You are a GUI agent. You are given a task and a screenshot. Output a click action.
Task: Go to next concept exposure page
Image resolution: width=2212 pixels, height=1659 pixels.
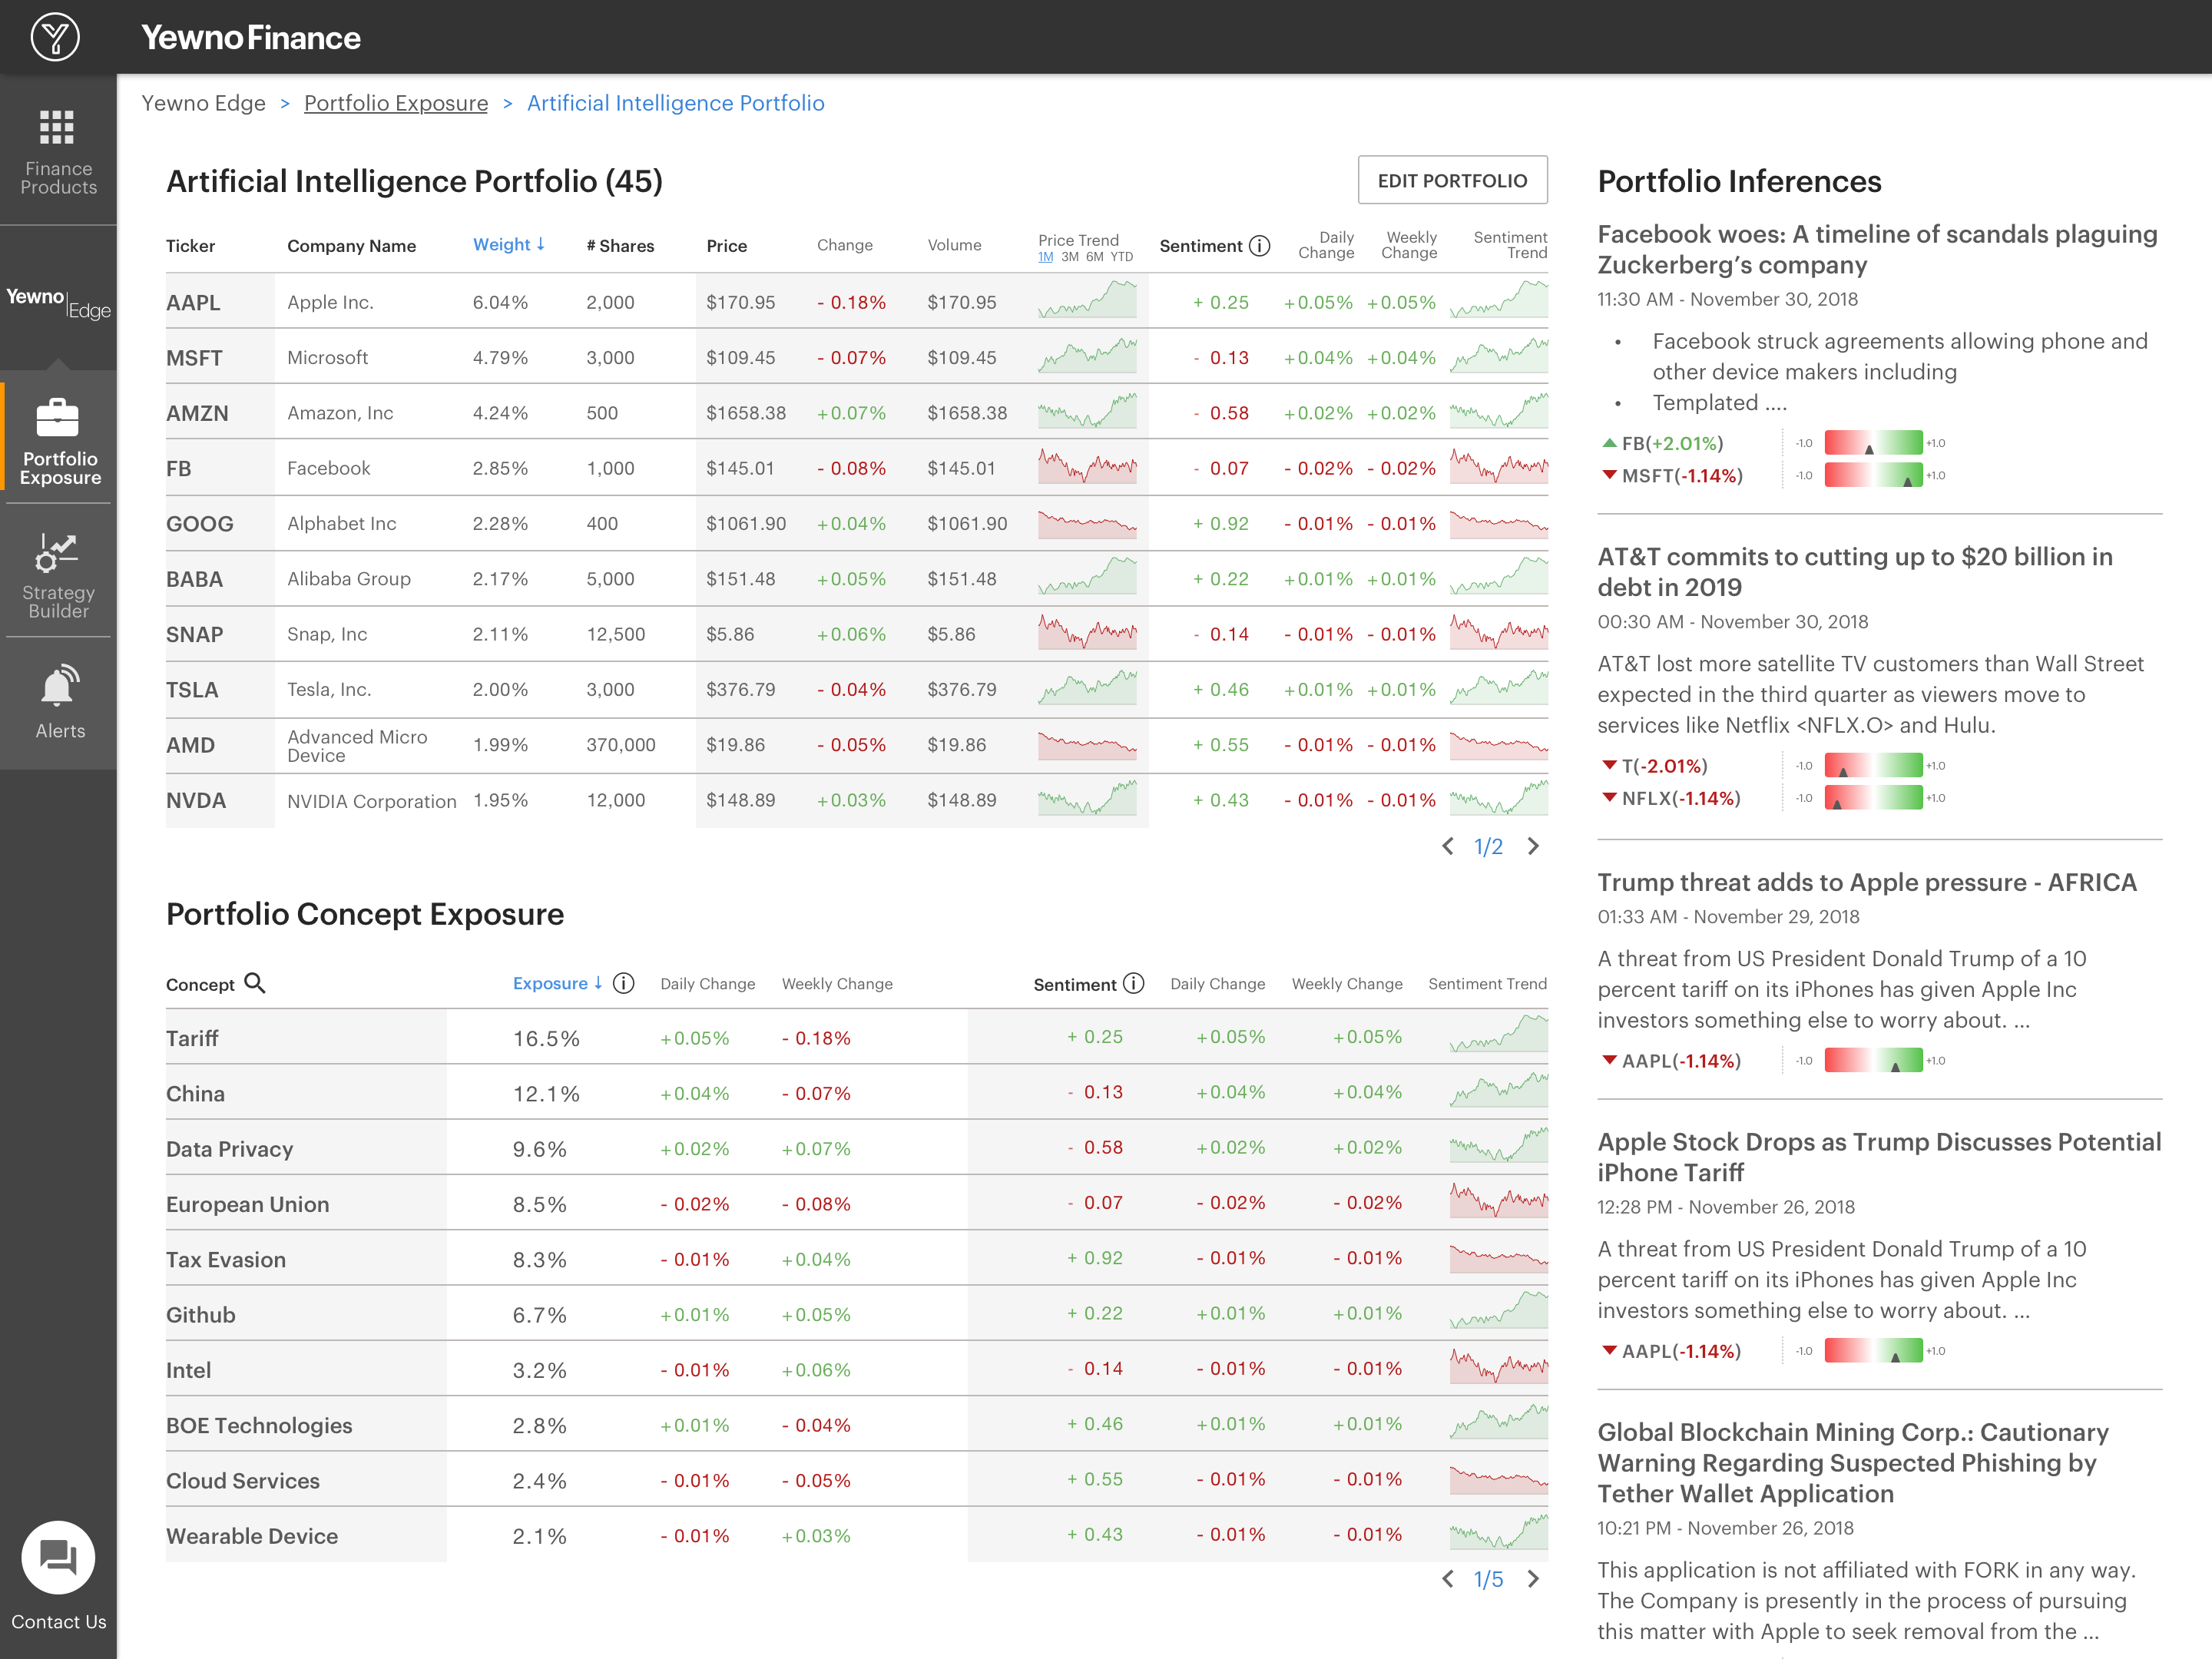pyautogui.click(x=1534, y=1579)
